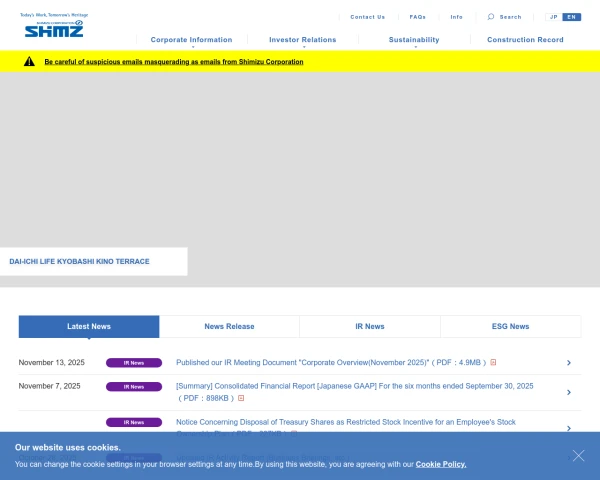This screenshot has width=600, height=480.
Task: Click the November 7, 2025 date text
Action: (49, 386)
